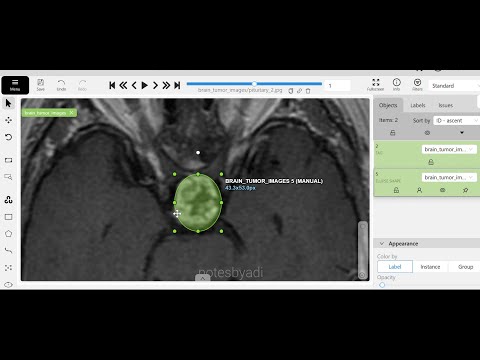Jump to the first frame
Viewport: 480px width, 360px height.
[x=112, y=85]
